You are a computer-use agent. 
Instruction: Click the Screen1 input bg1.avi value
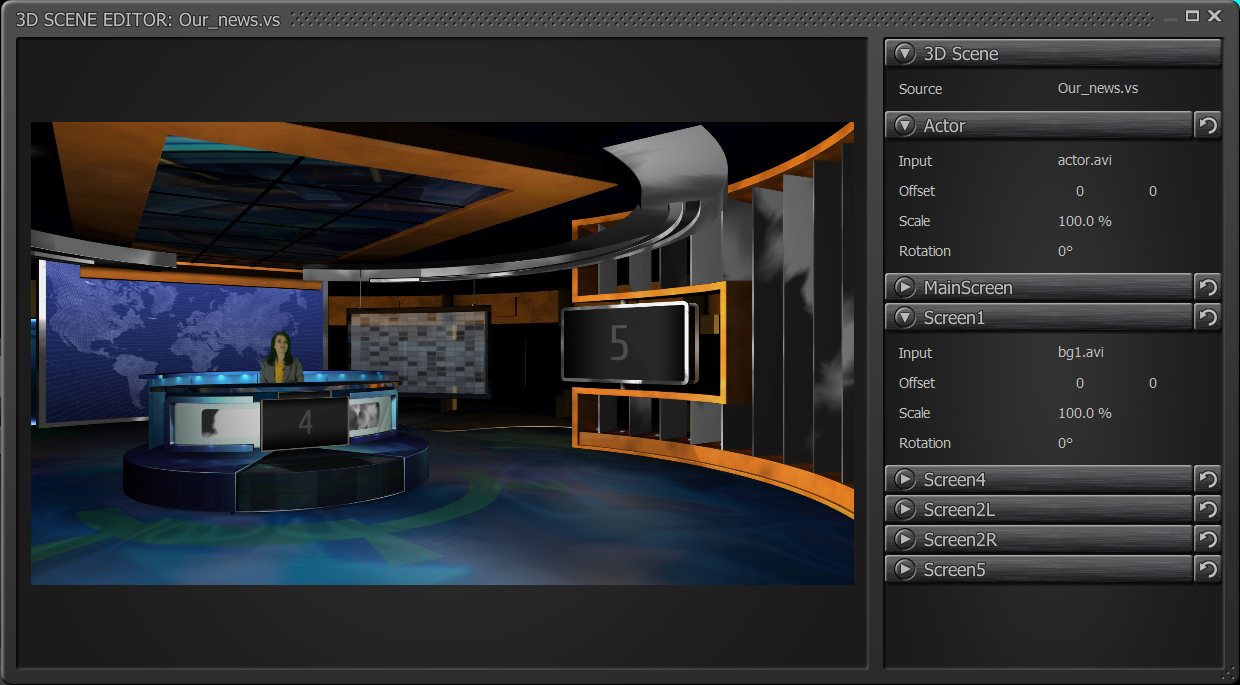[1080, 352]
